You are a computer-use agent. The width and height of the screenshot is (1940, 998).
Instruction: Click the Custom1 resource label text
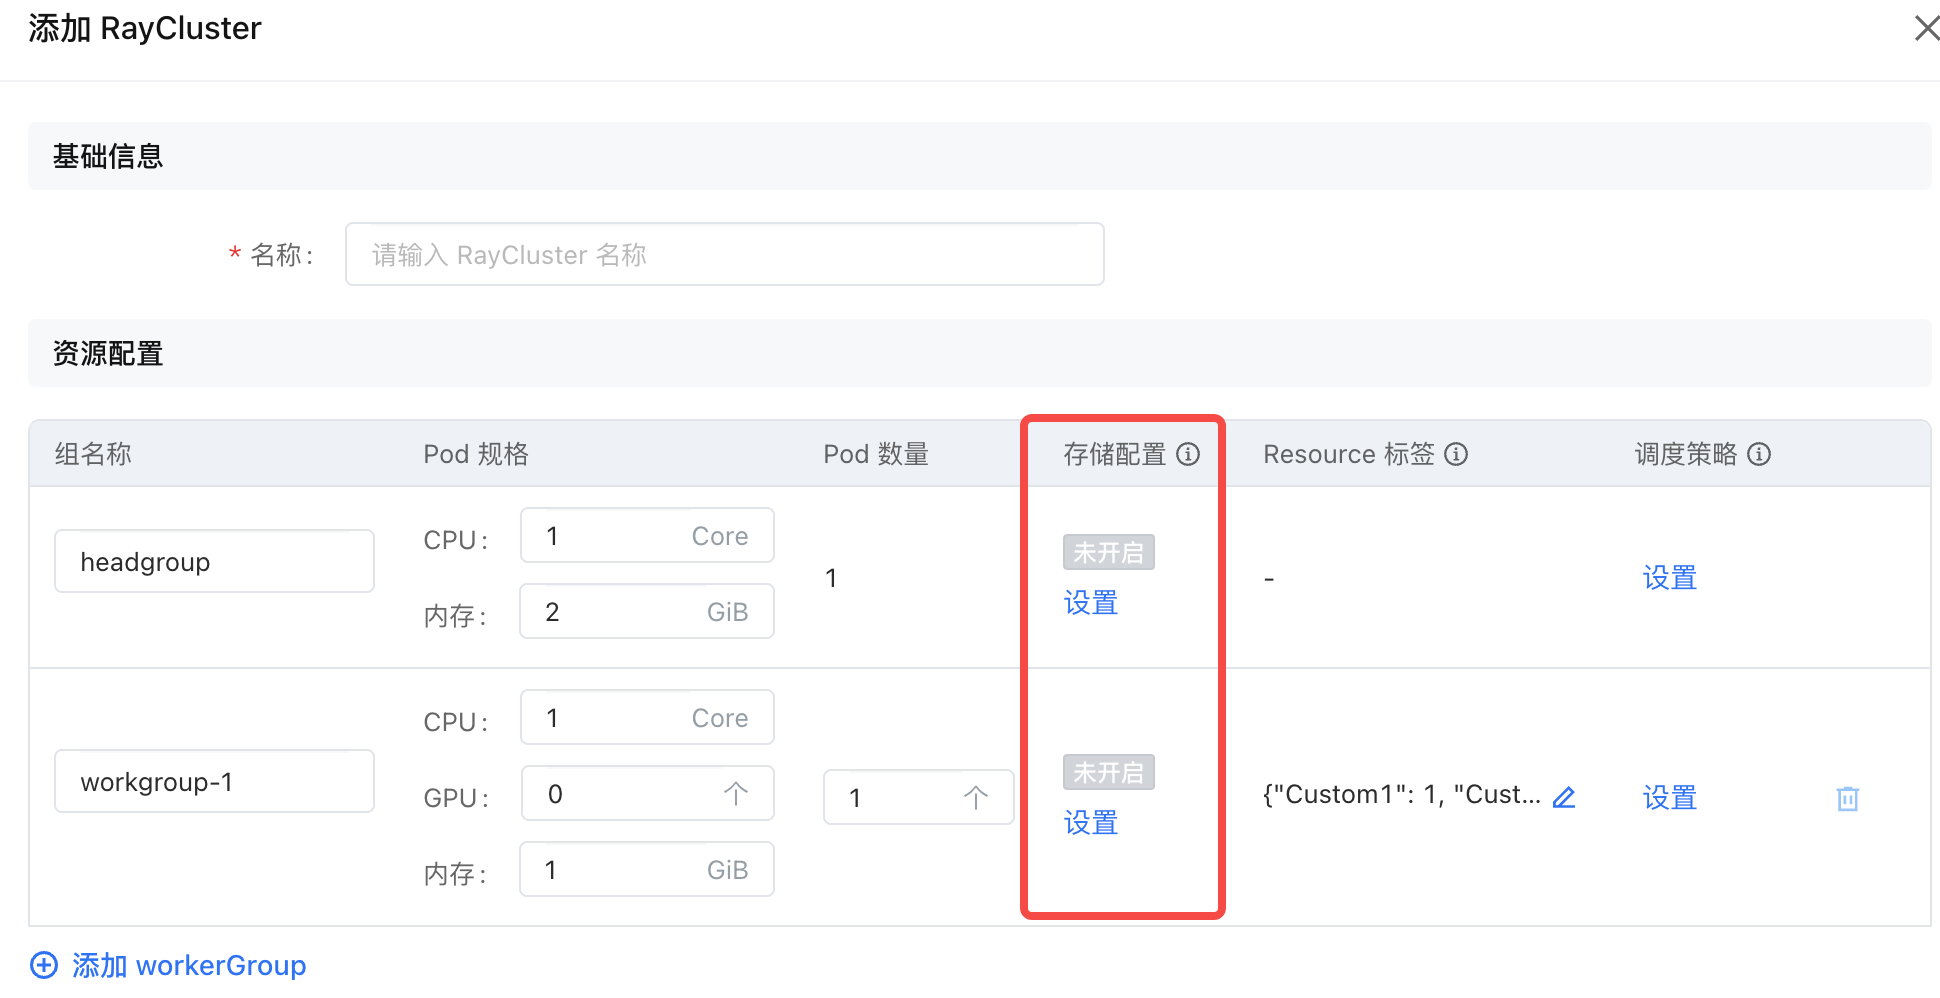[1401, 795]
